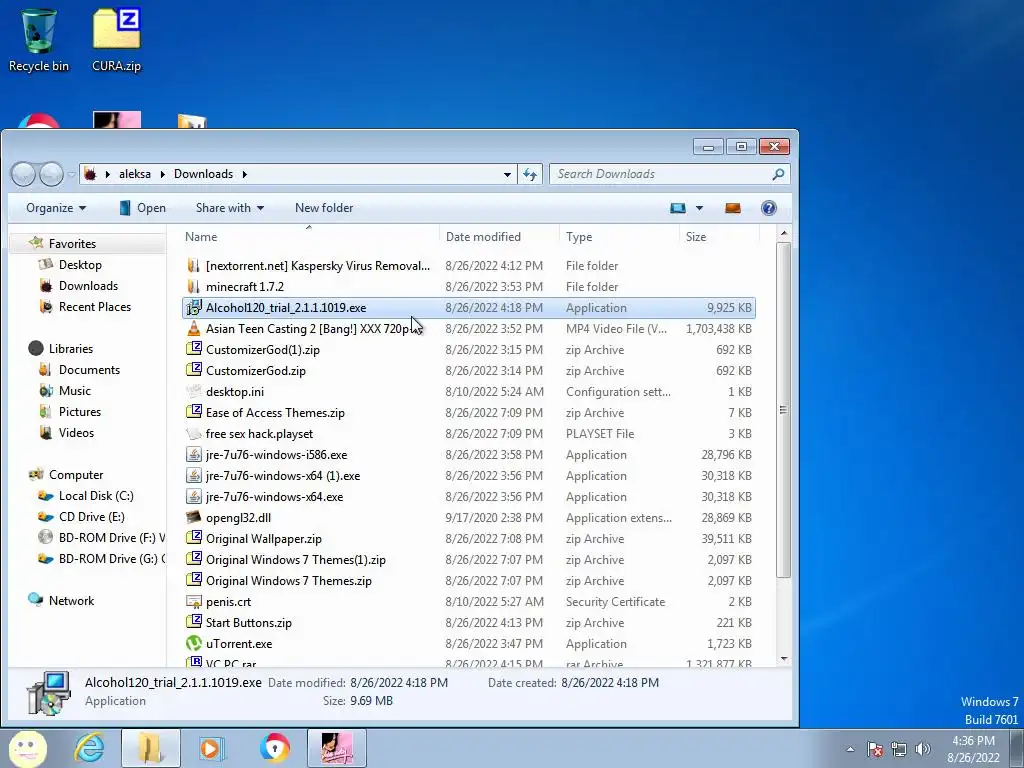Click the minecraft 1.7.2 folder icon
Image resolution: width=1024 pixels, height=768 pixels.
[x=193, y=287]
